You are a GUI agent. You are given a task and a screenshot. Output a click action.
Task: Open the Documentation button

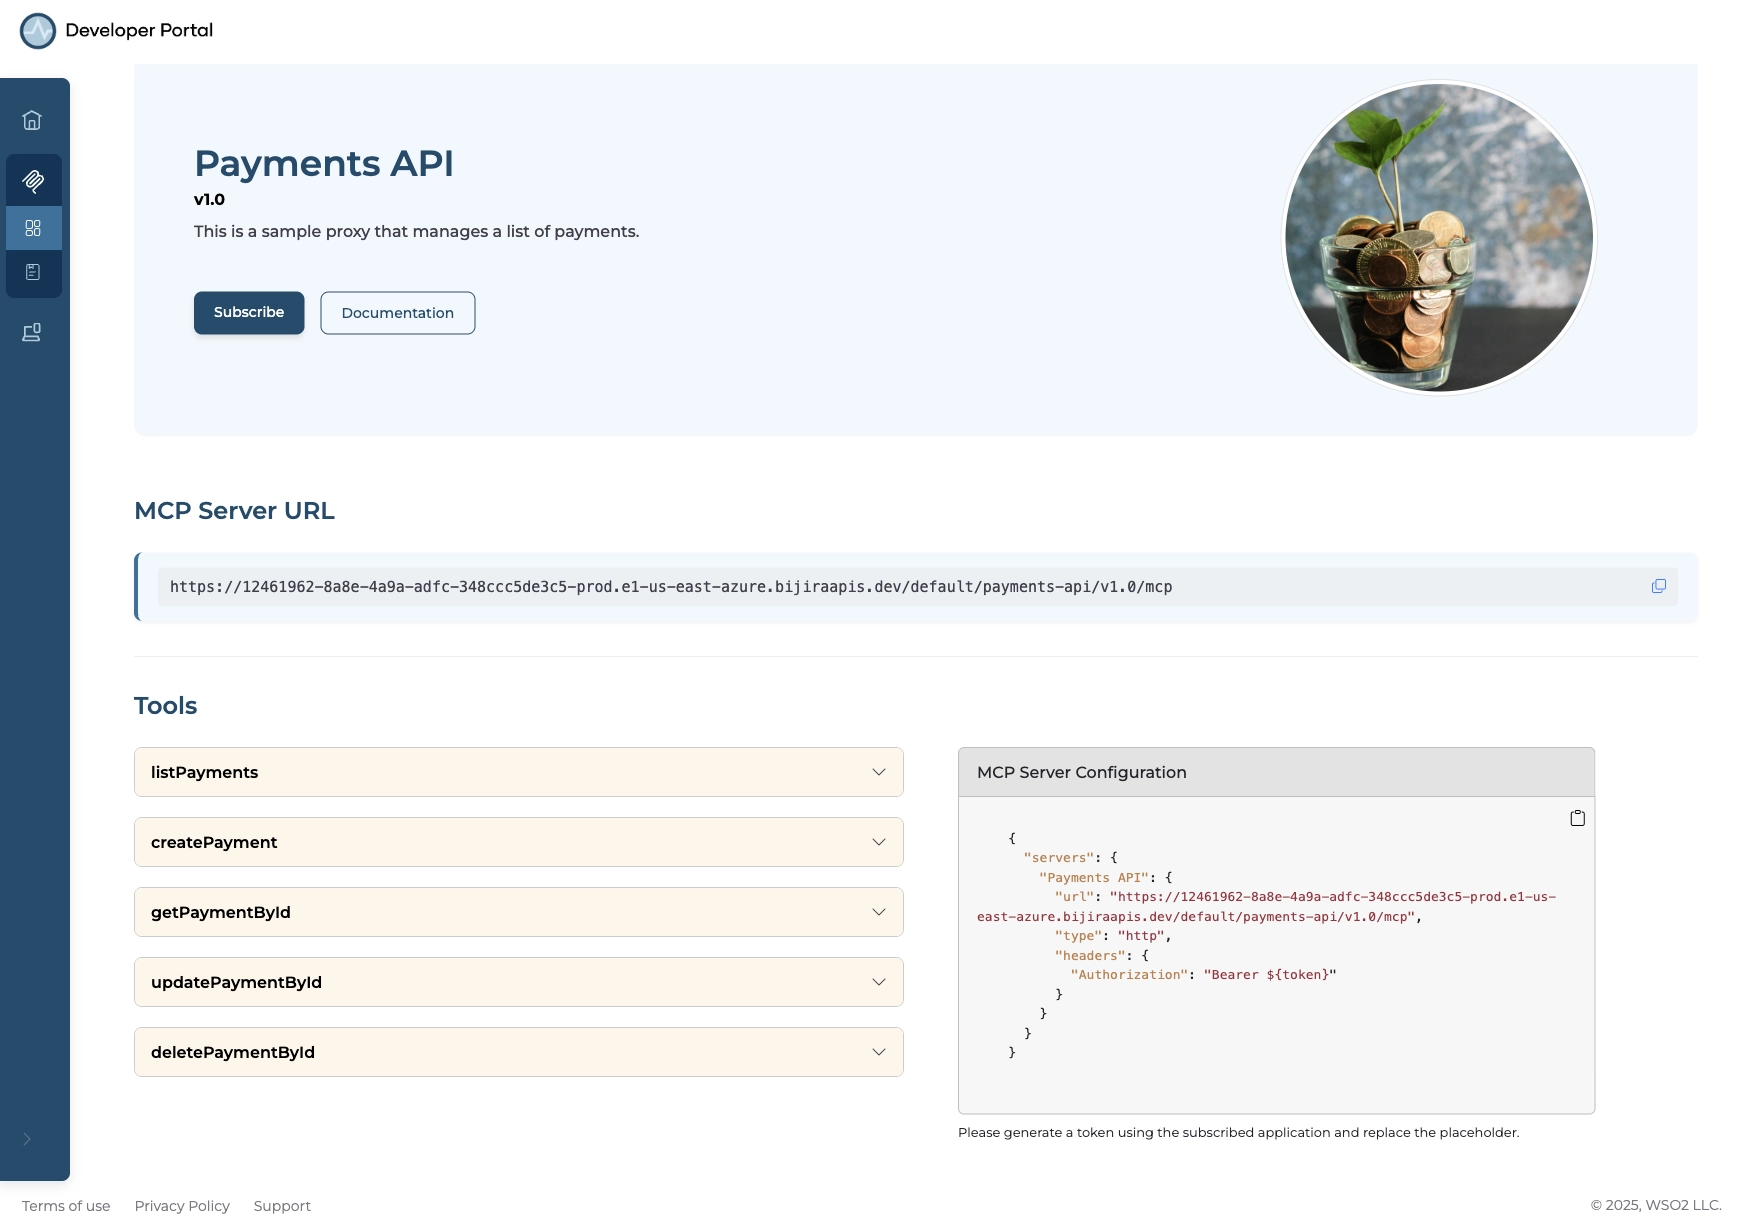(397, 313)
